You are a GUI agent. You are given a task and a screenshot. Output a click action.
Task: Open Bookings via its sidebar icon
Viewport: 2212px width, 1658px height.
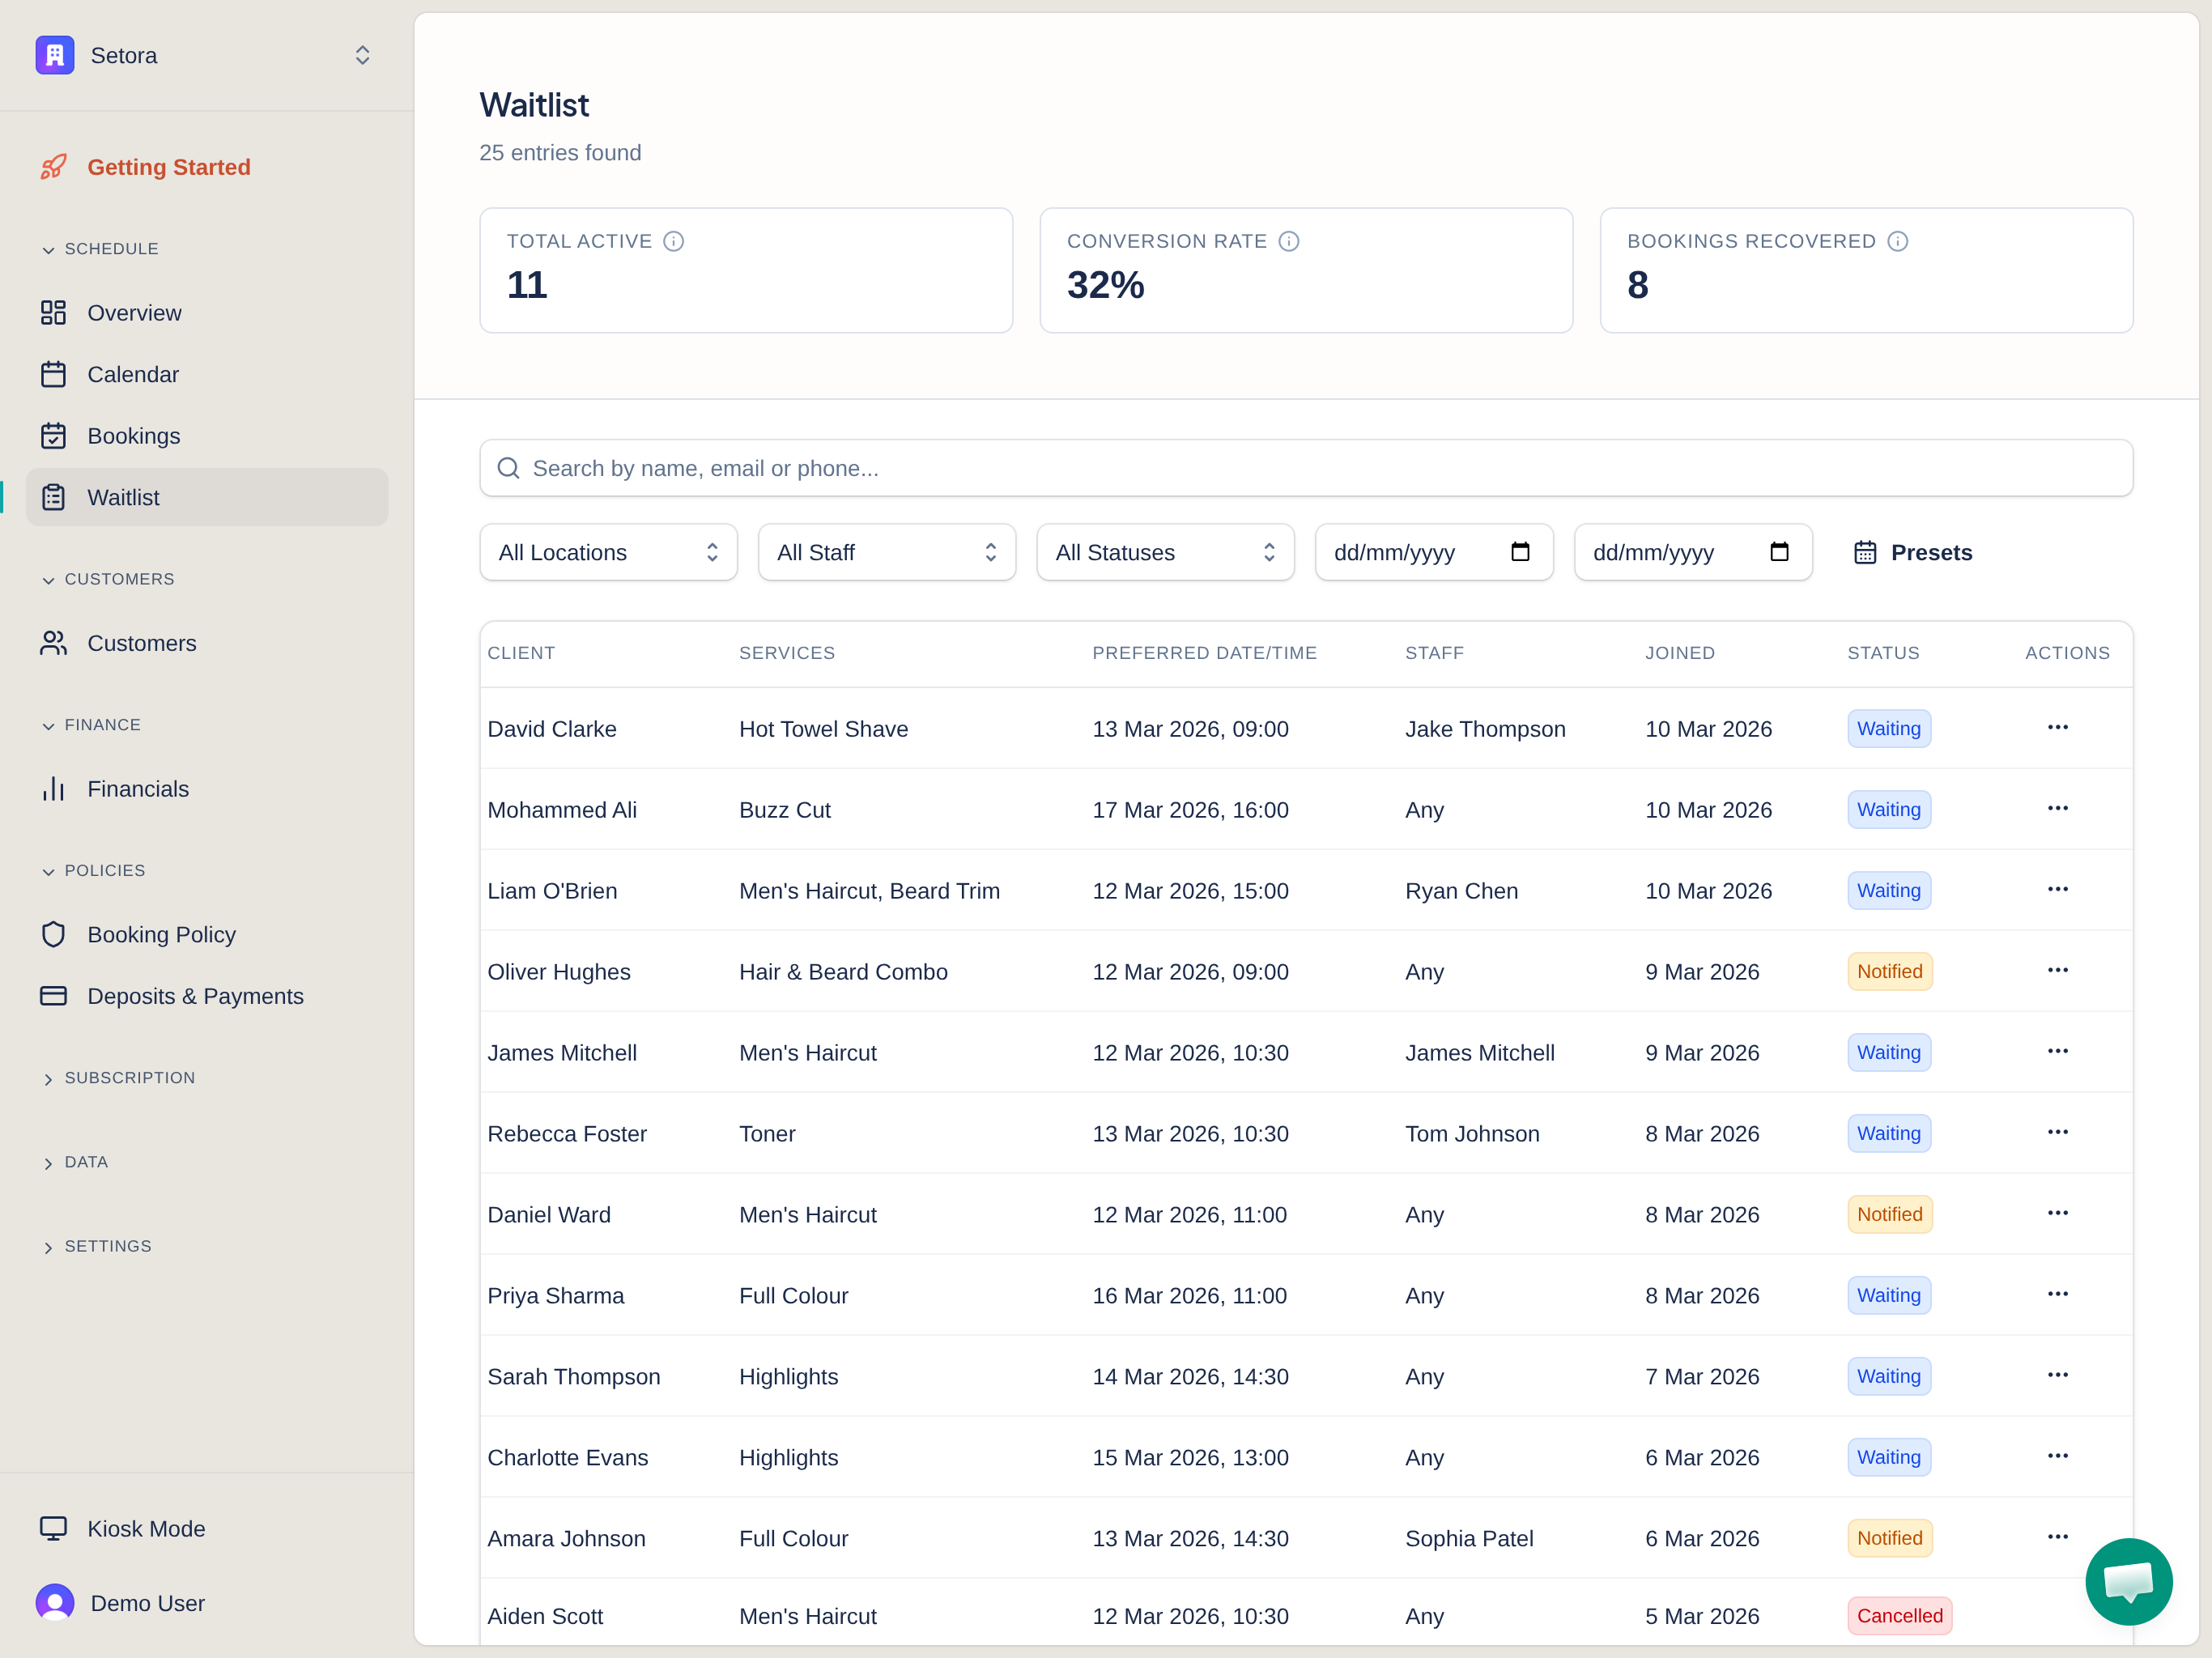pos(54,435)
